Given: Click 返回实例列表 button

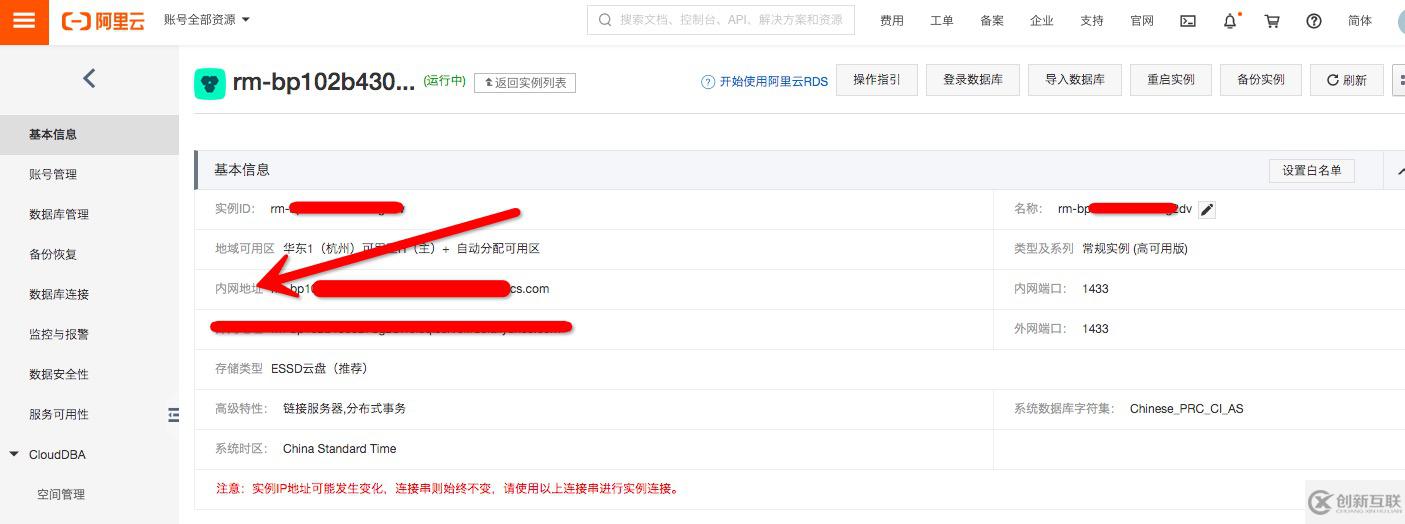Looking at the screenshot, I should pos(525,83).
